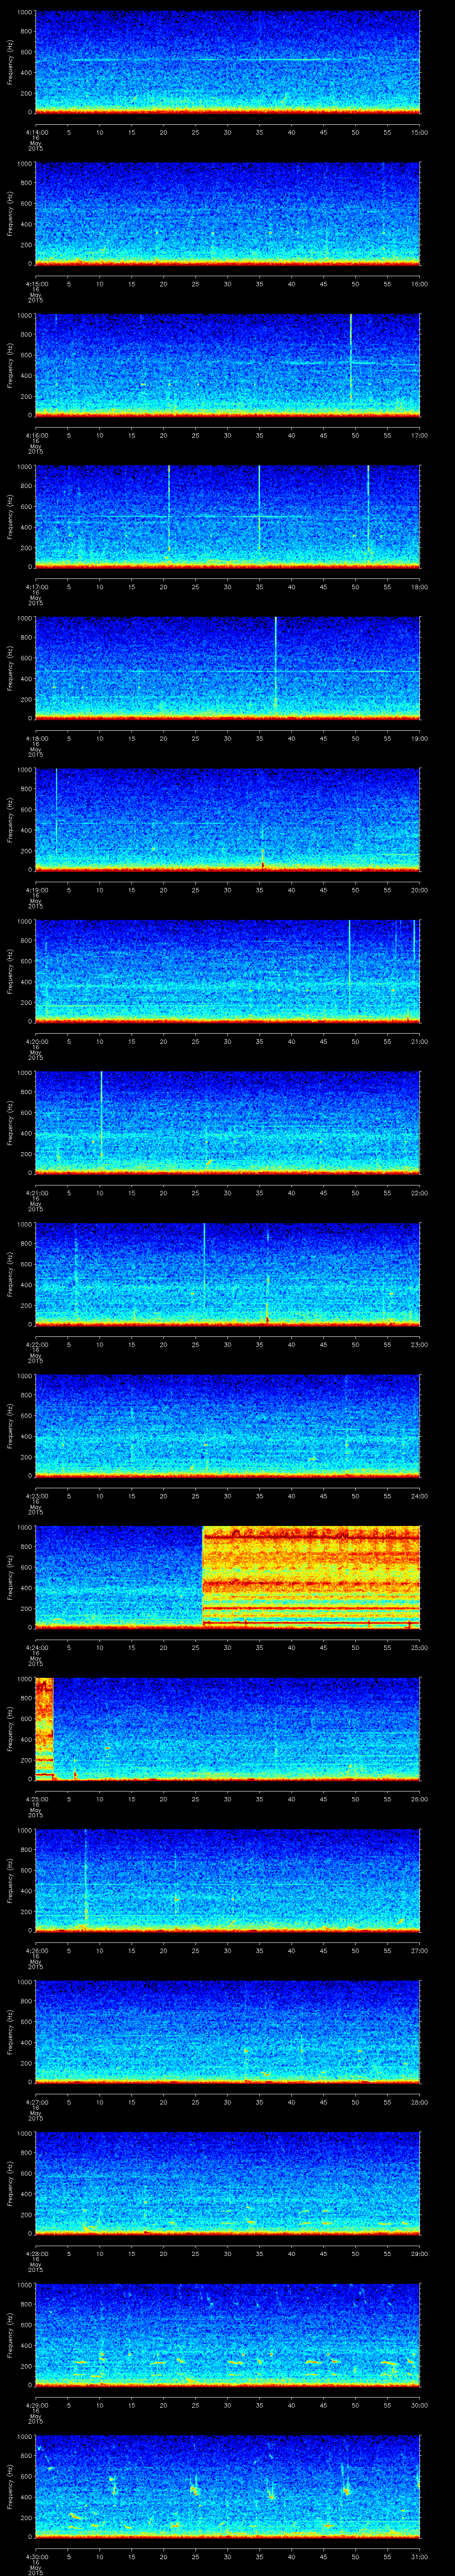Select the spectrogram panel beginning at 4:29:00
This screenshot has width=455, height=2576.
227,2335
